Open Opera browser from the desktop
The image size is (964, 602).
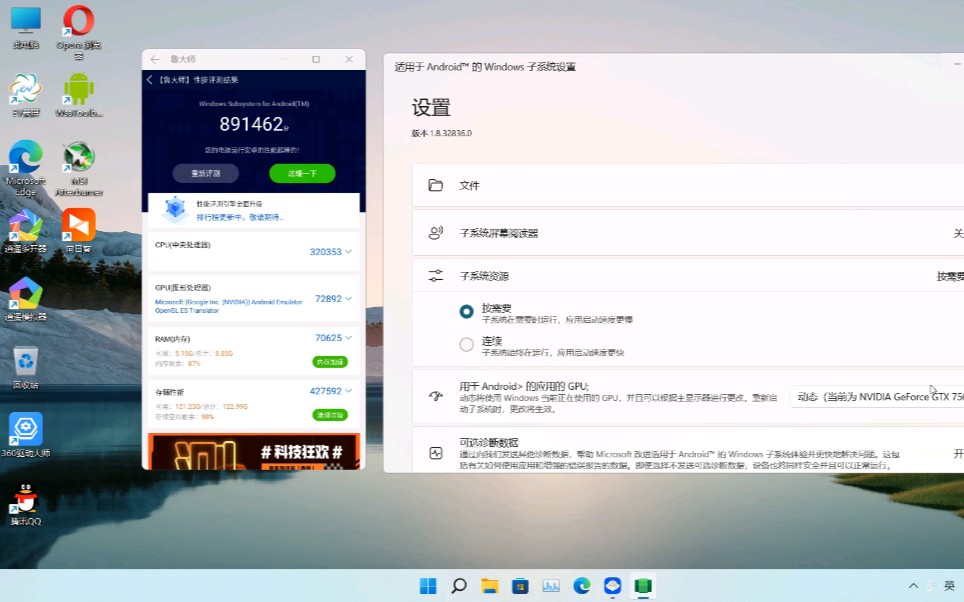77,22
